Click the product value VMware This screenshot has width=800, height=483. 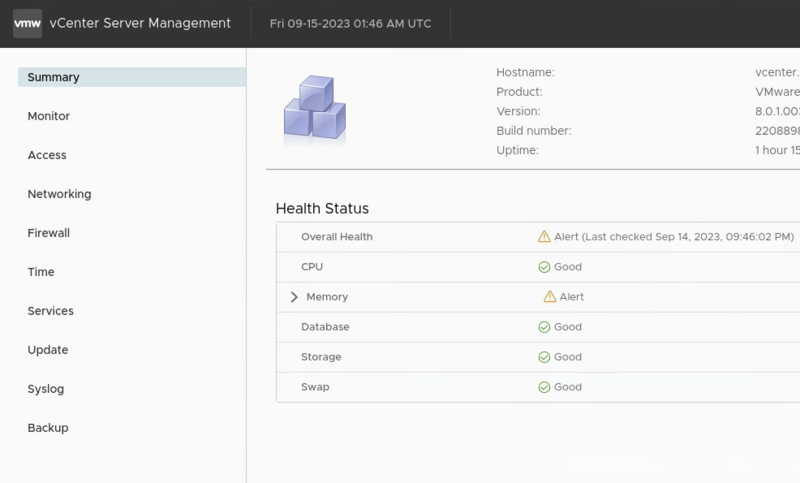(778, 92)
